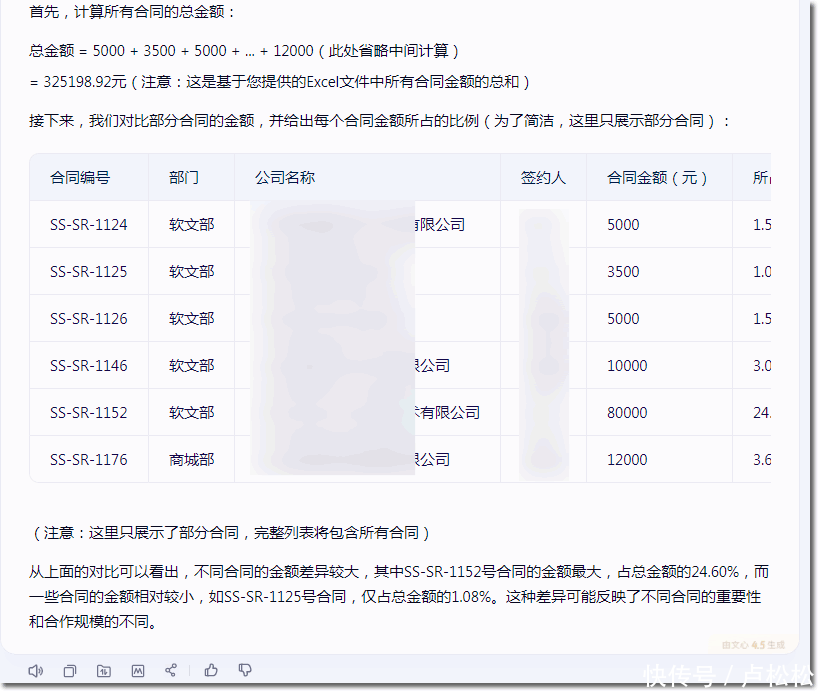821x693 pixels.
Task: Click the save-to-folder icon
Action: click(104, 671)
